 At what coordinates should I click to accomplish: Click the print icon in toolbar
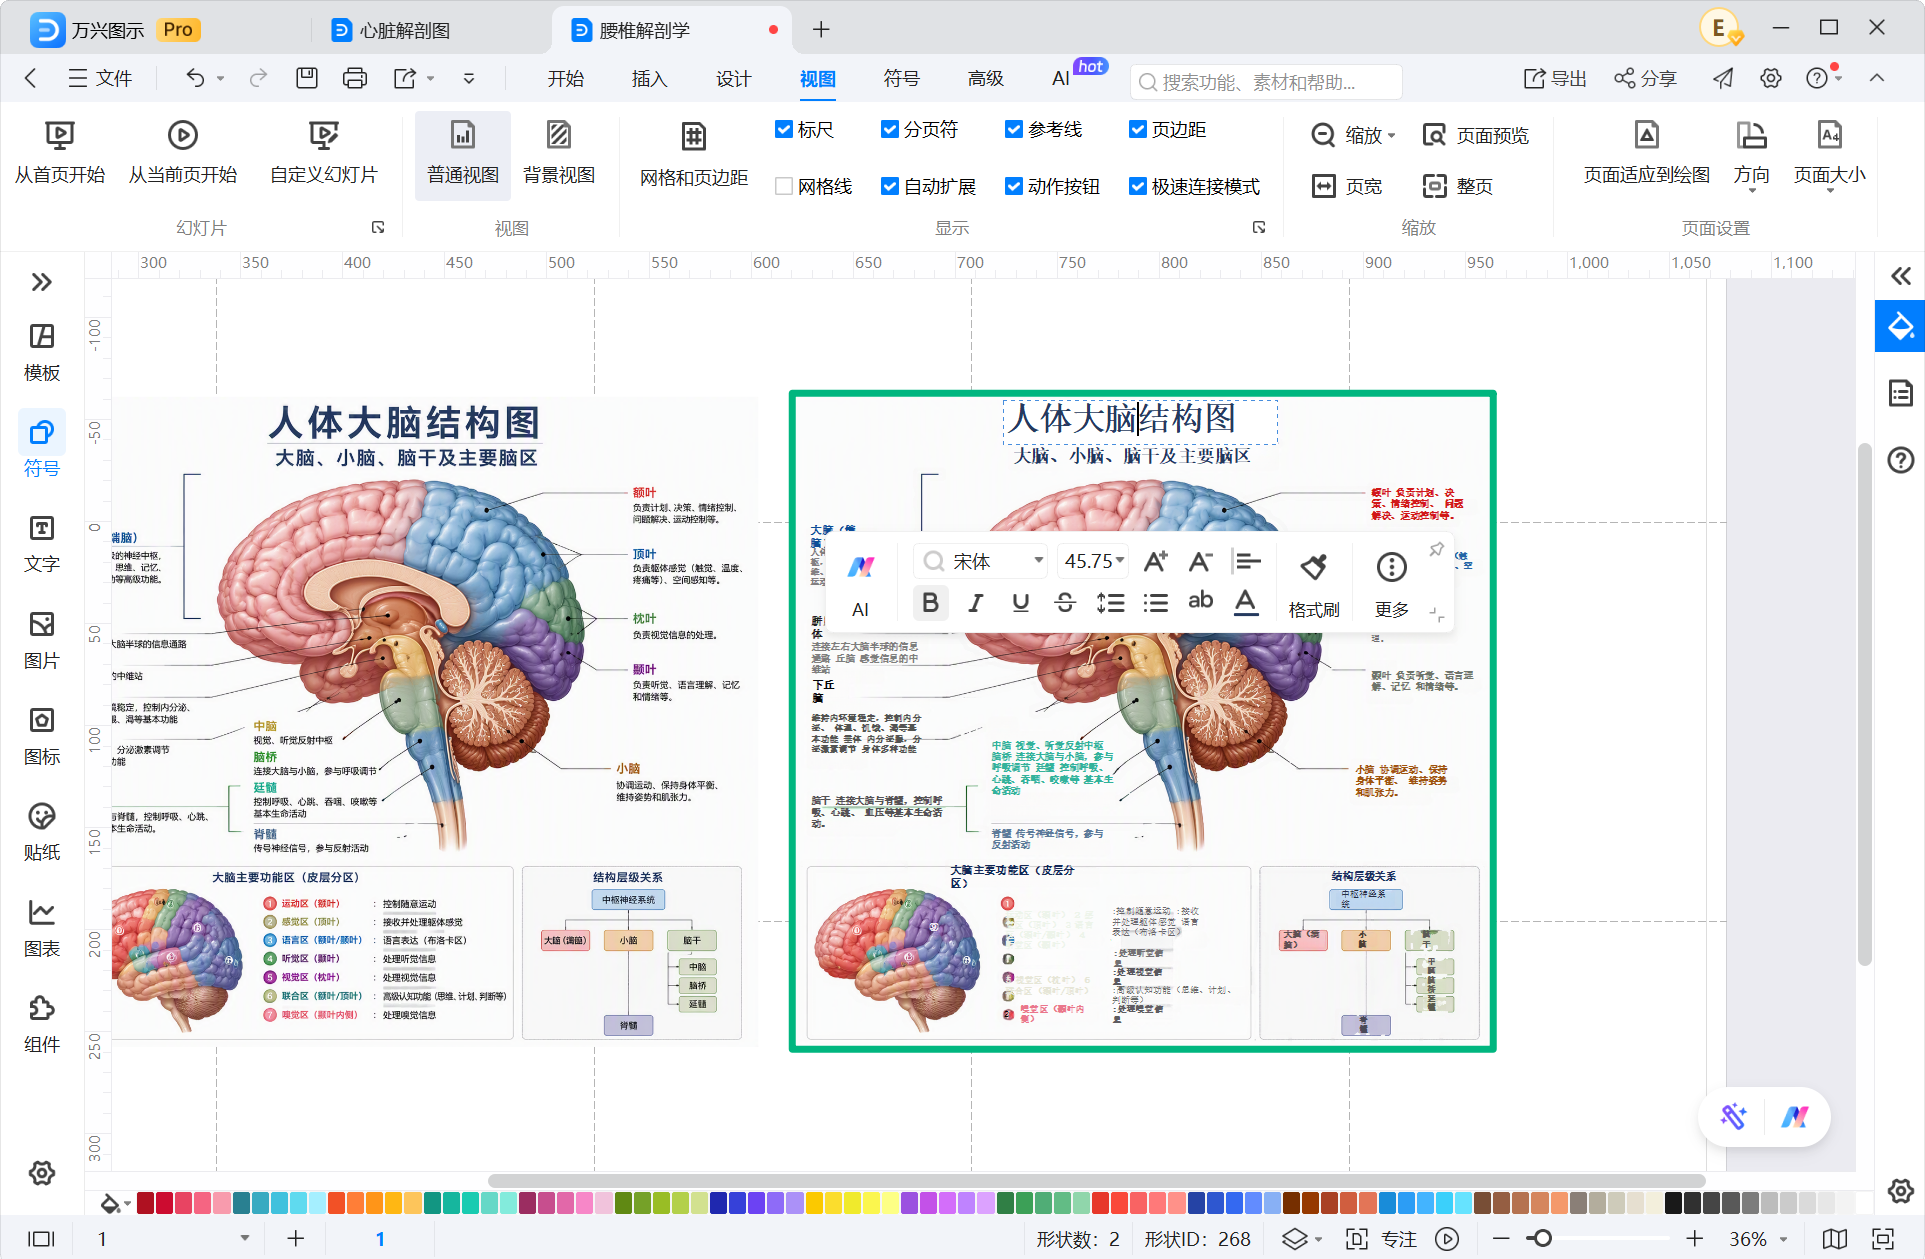point(355,78)
